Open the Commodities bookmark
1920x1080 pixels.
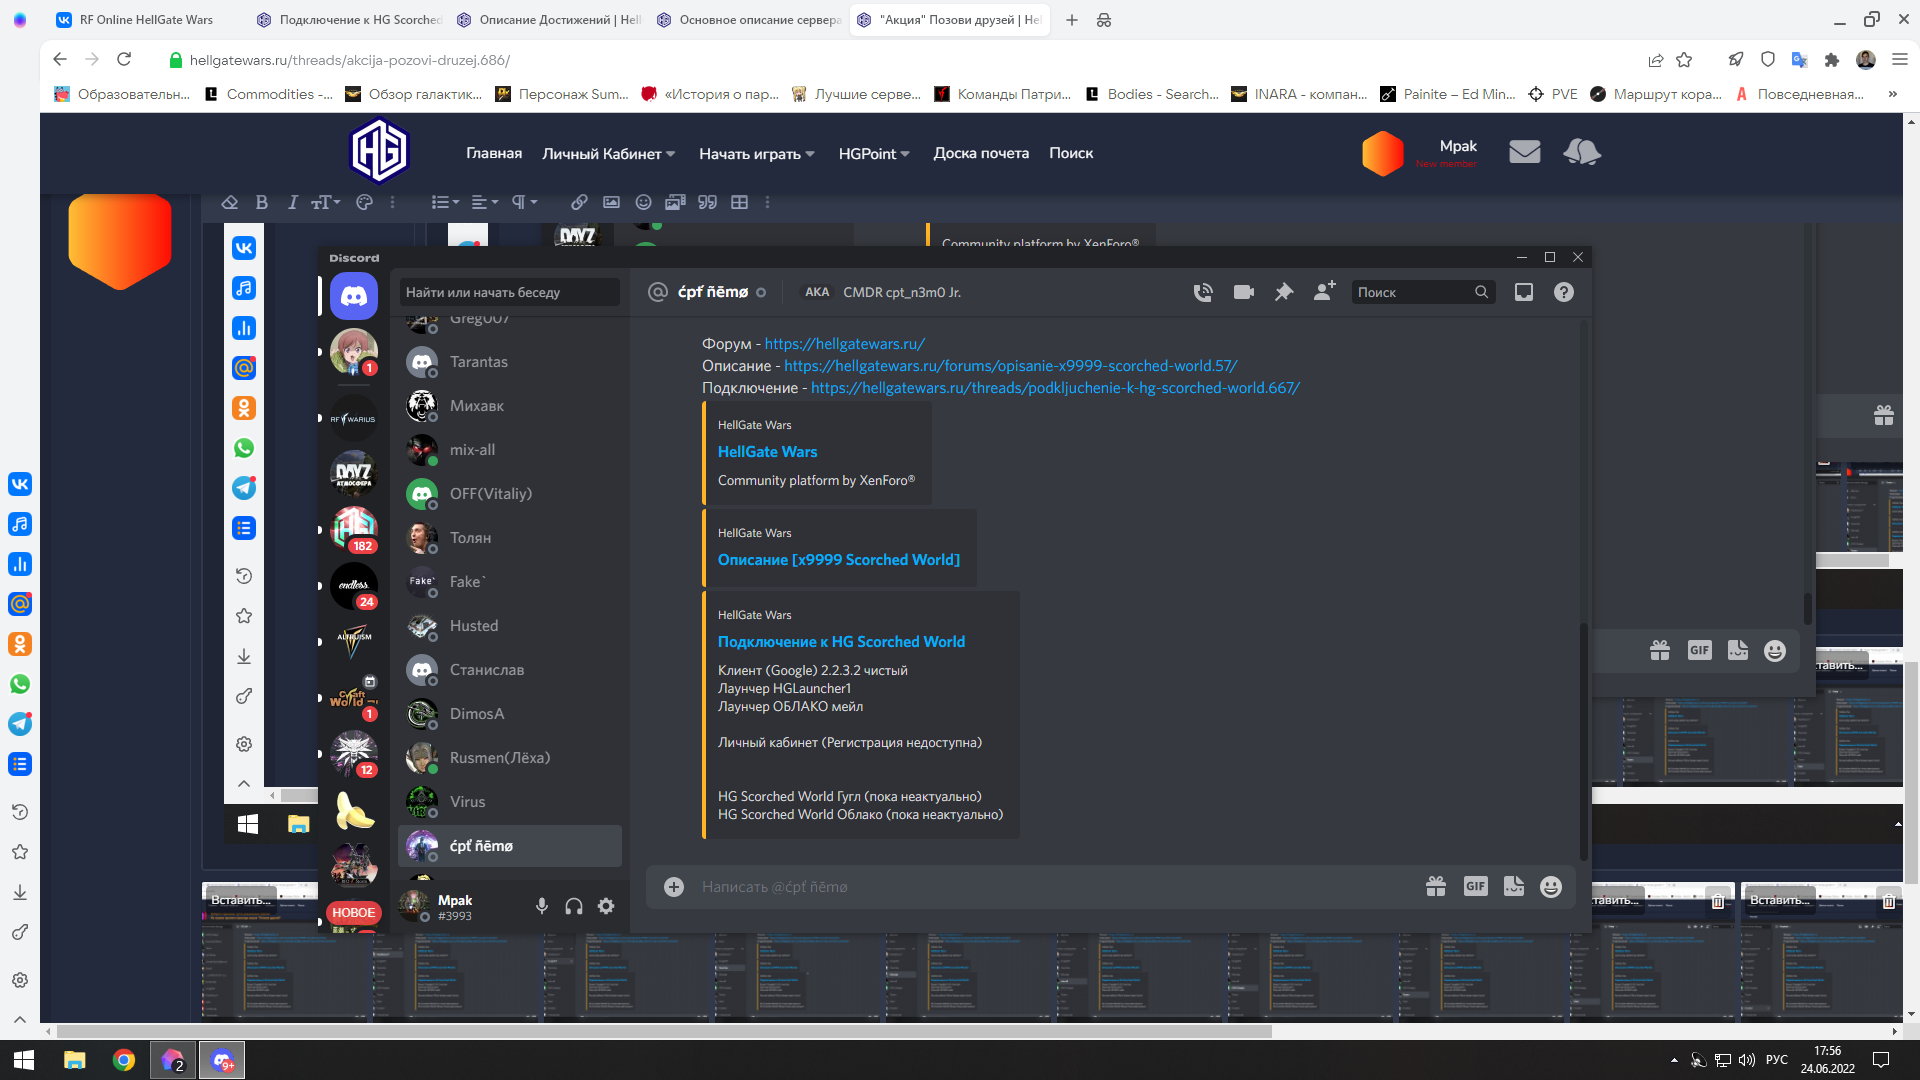267,94
